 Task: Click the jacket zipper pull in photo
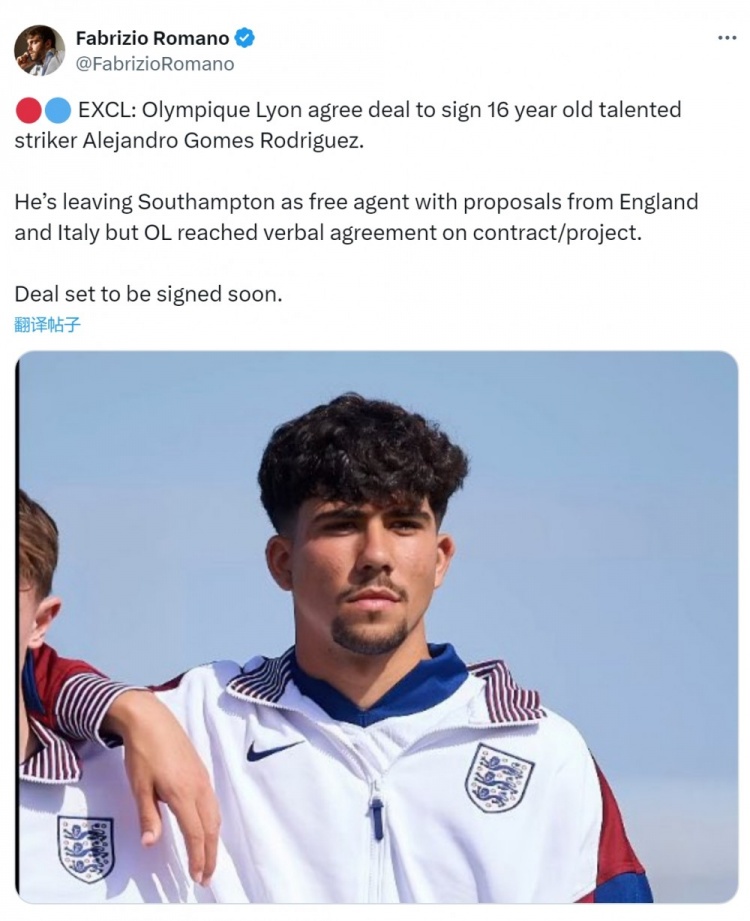pos(377,816)
